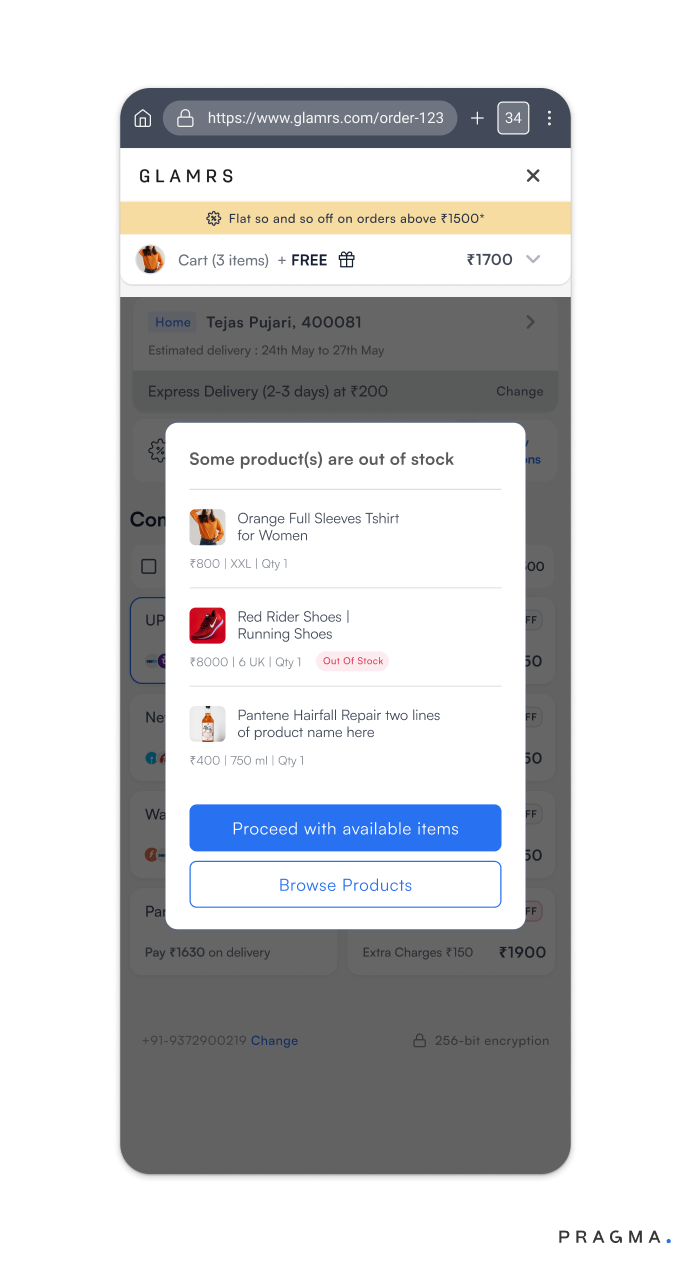Open address details arrow for Tejas Pujari
Screen dimensions: 691x1262
click(x=530, y=322)
